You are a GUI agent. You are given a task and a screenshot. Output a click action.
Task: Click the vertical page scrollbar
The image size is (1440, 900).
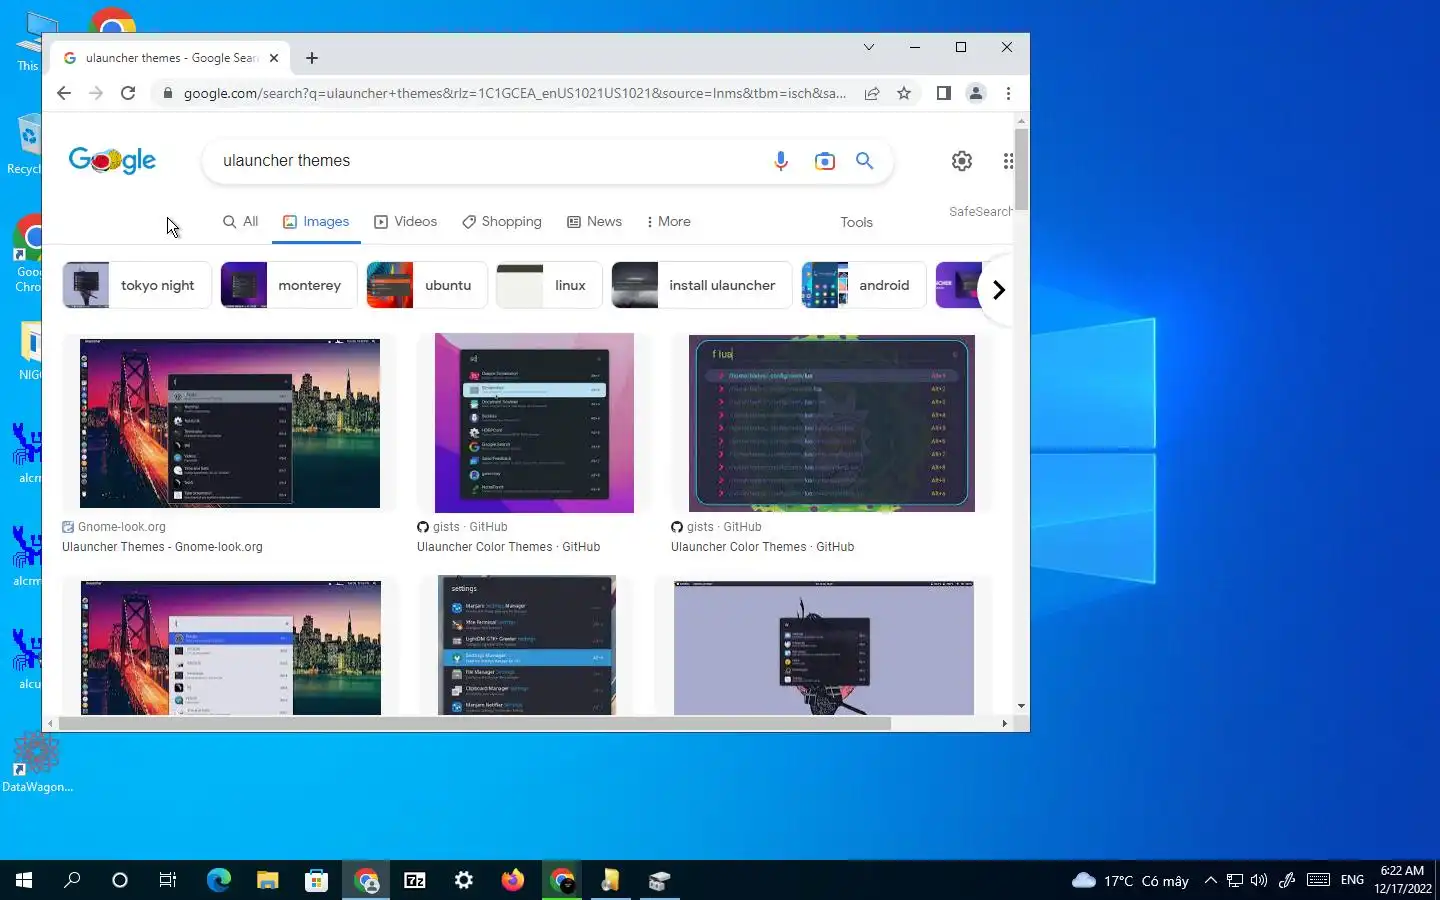pos(1021,168)
